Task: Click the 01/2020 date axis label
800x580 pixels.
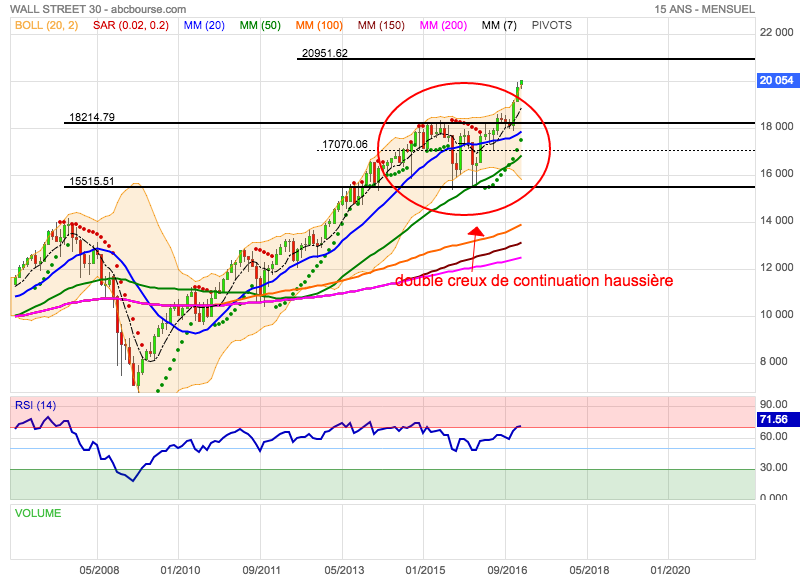Action: pos(670,570)
